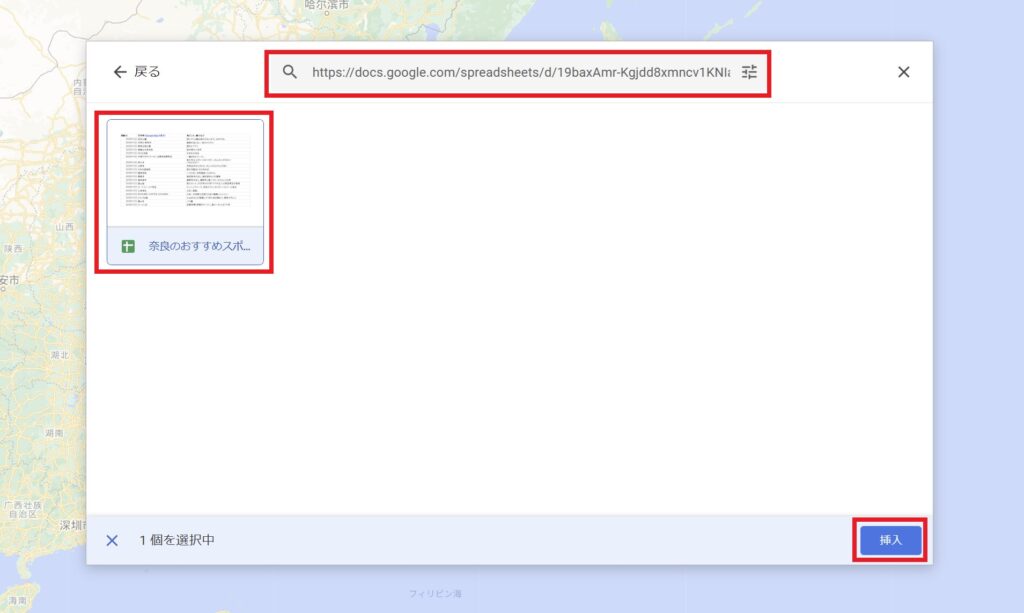The height and width of the screenshot is (613, 1024).
Task: Insert selected file with 挿入 button
Action: (x=890, y=541)
